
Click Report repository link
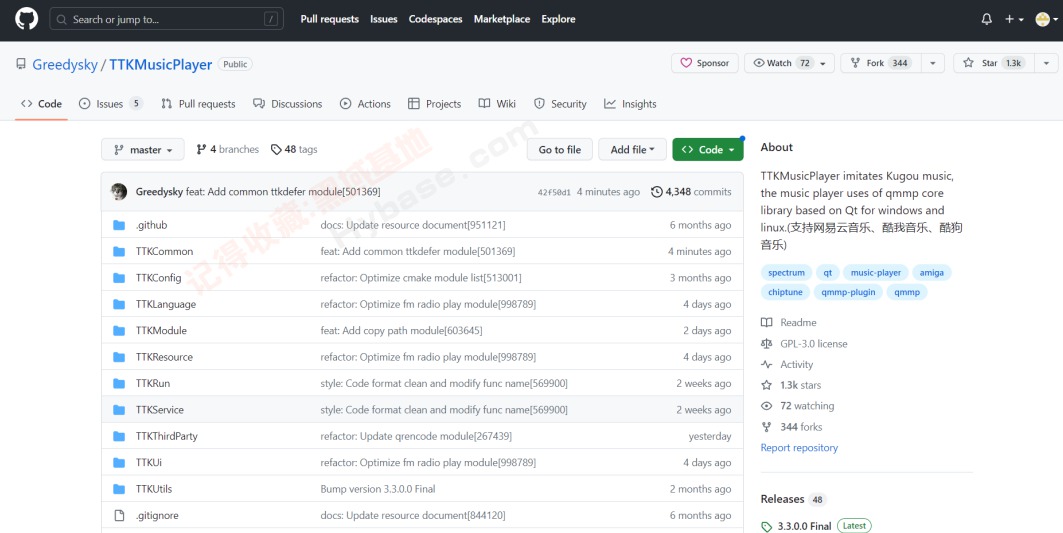(x=799, y=448)
